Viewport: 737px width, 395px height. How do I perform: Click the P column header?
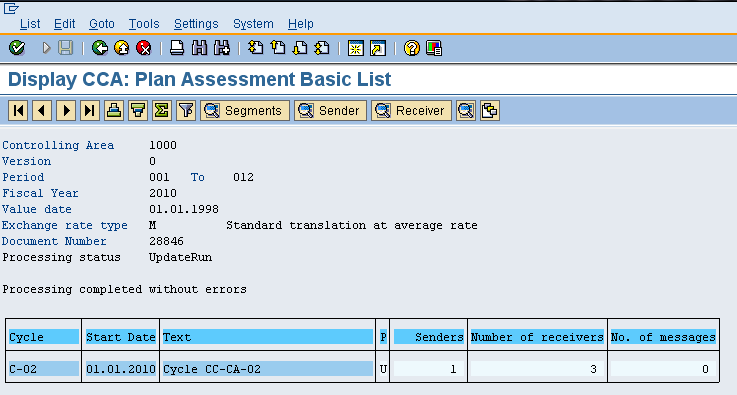383,337
